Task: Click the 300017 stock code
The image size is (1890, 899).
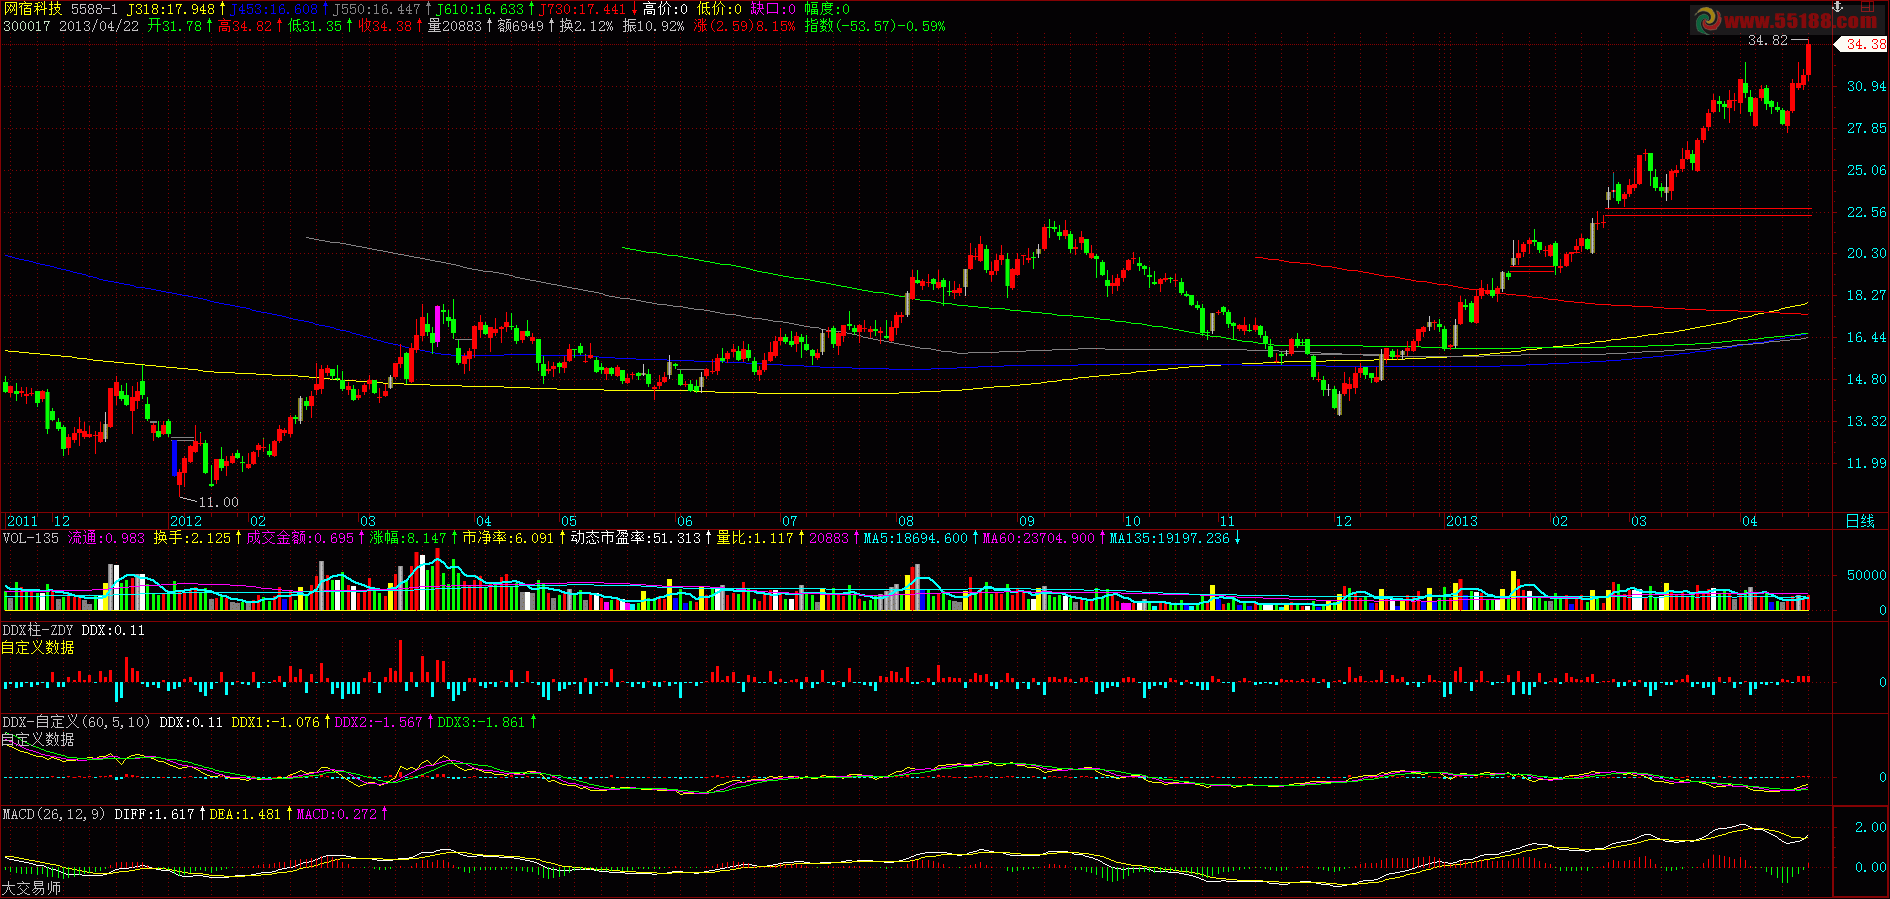Action: pyautogui.click(x=27, y=26)
